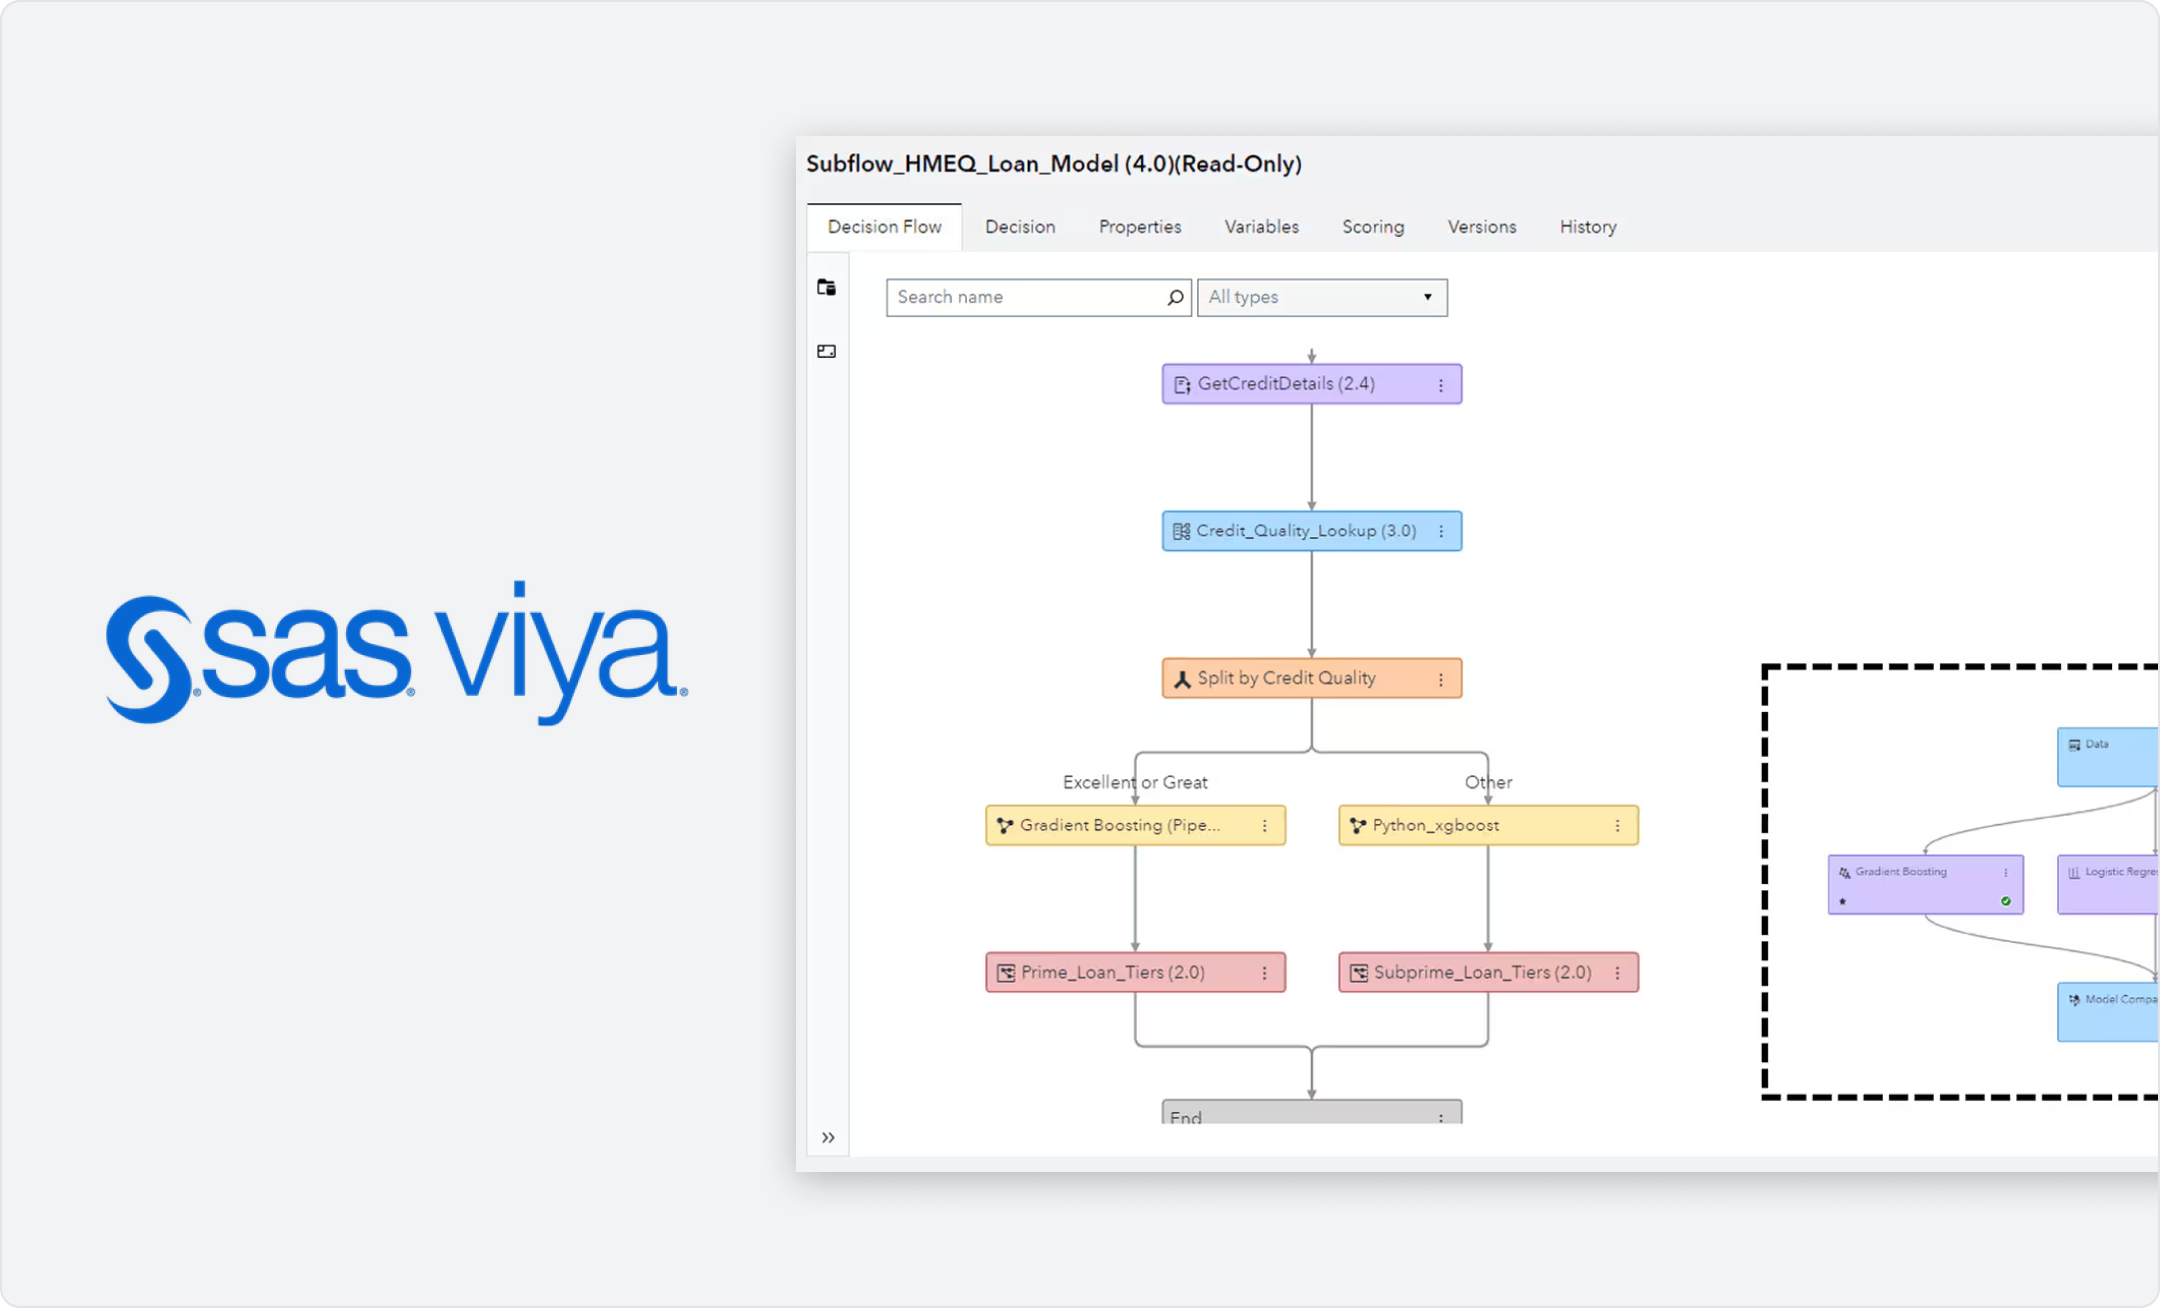Click the champion star on Gradient Boosting
Viewport: 2160px width, 1308px height.
tap(1843, 901)
